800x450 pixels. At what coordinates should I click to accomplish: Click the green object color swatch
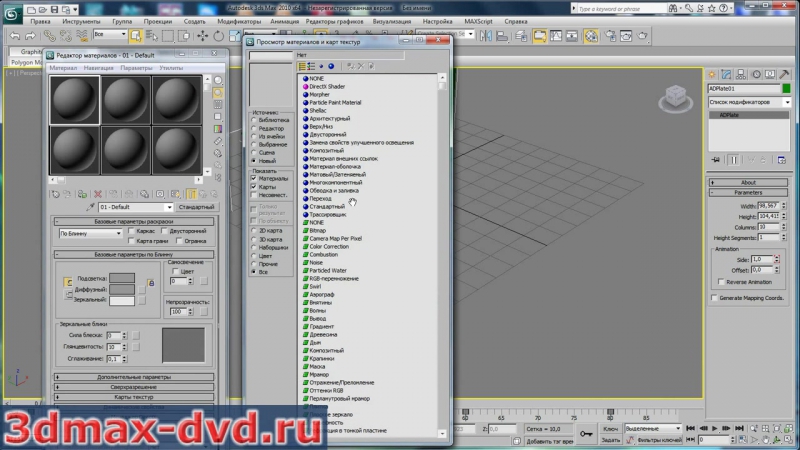786,89
